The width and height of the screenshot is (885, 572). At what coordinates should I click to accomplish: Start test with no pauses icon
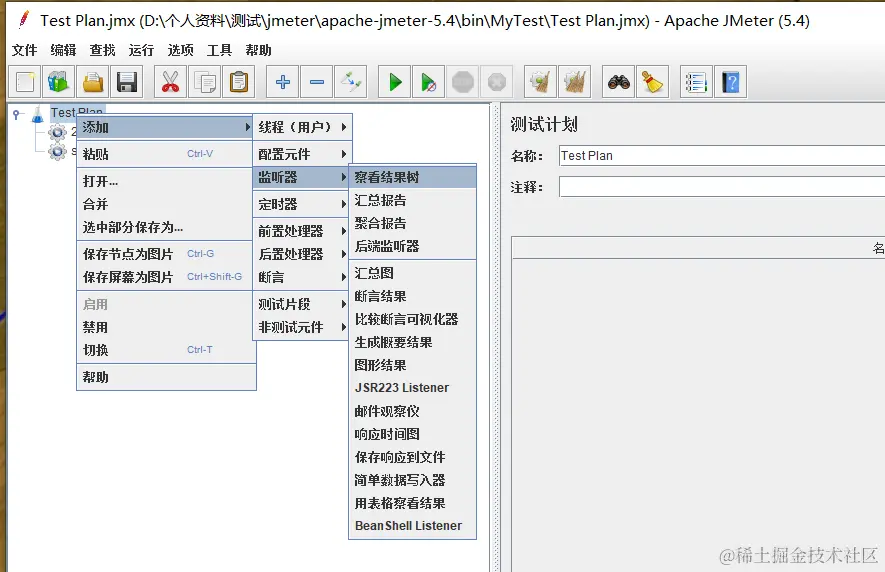click(428, 82)
